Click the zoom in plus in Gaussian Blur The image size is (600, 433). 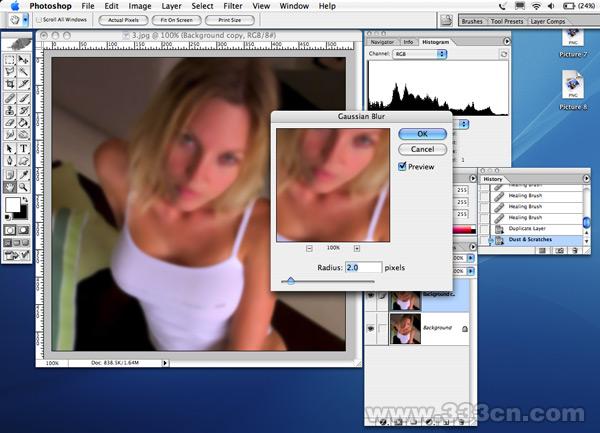tap(356, 247)
